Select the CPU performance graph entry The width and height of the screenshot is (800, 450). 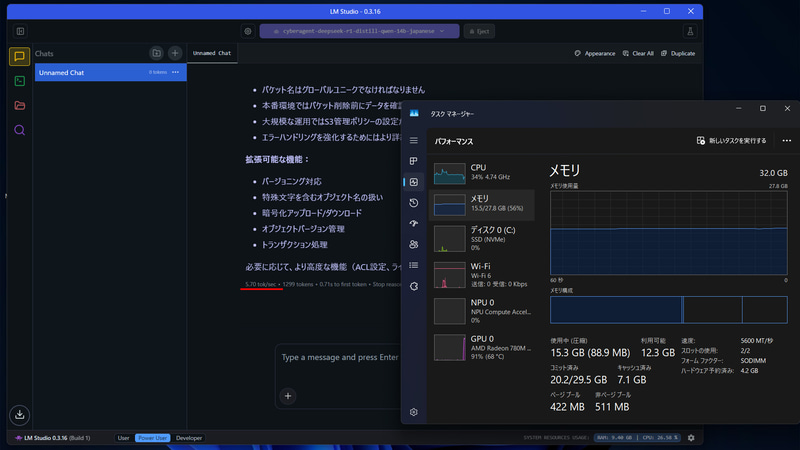[482, 173]
